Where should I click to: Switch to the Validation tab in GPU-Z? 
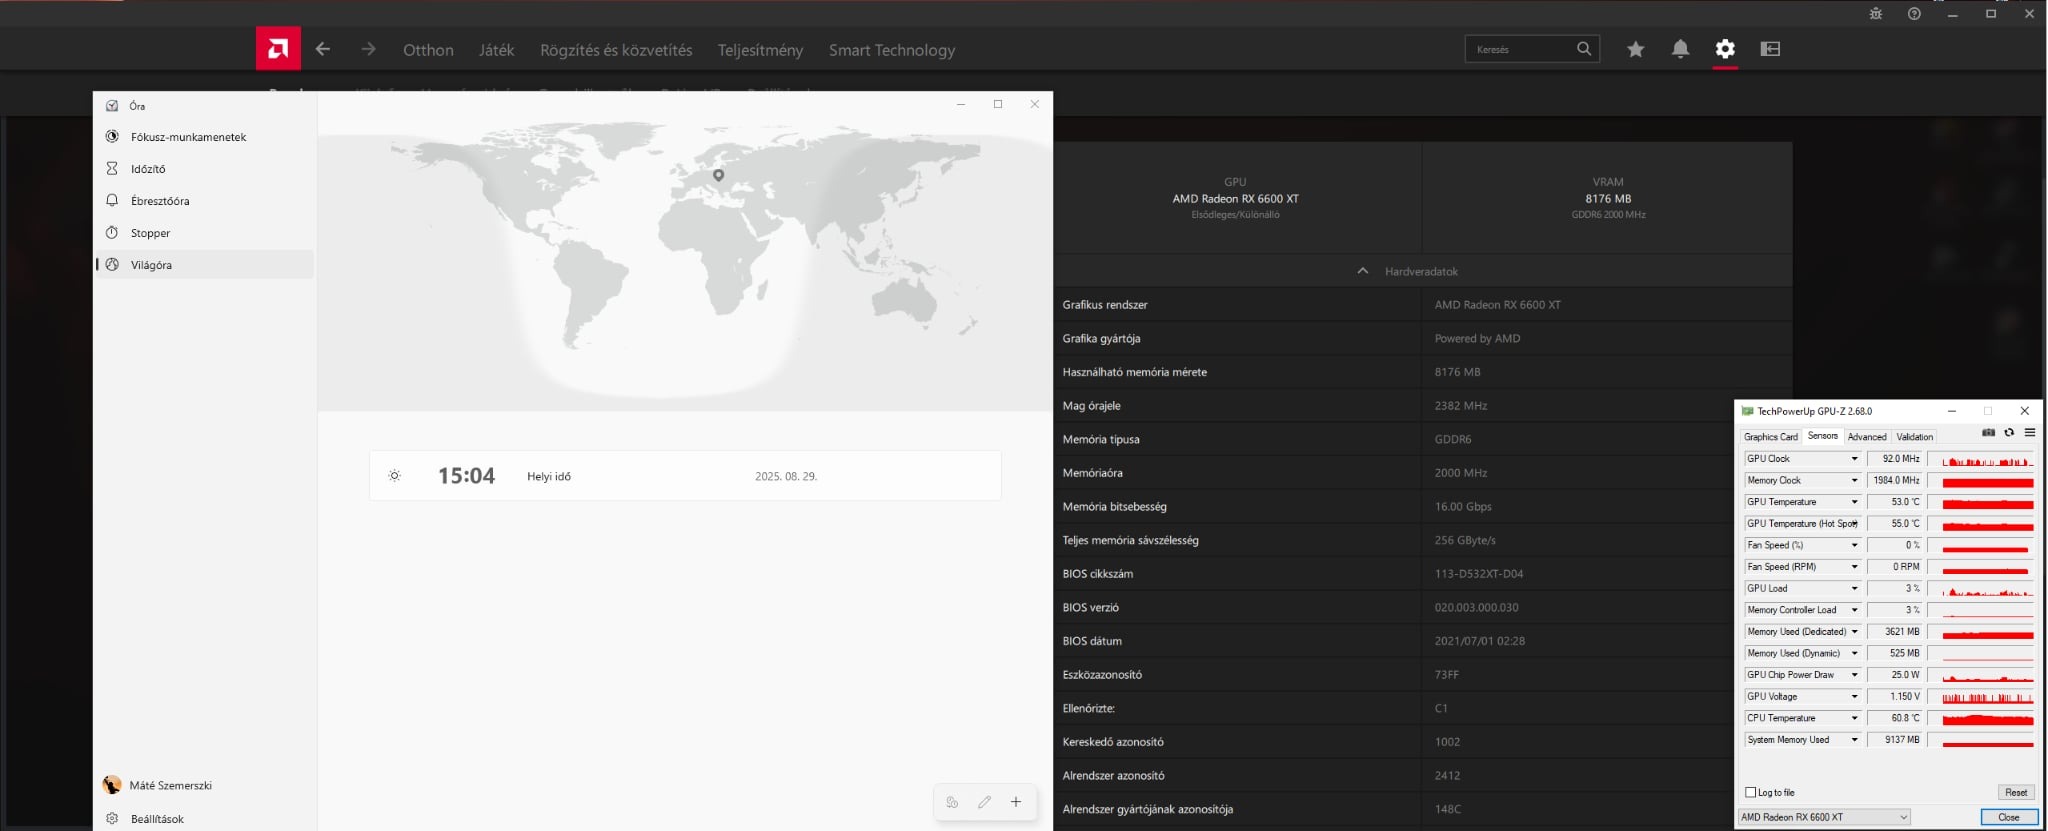(1915, 437)
